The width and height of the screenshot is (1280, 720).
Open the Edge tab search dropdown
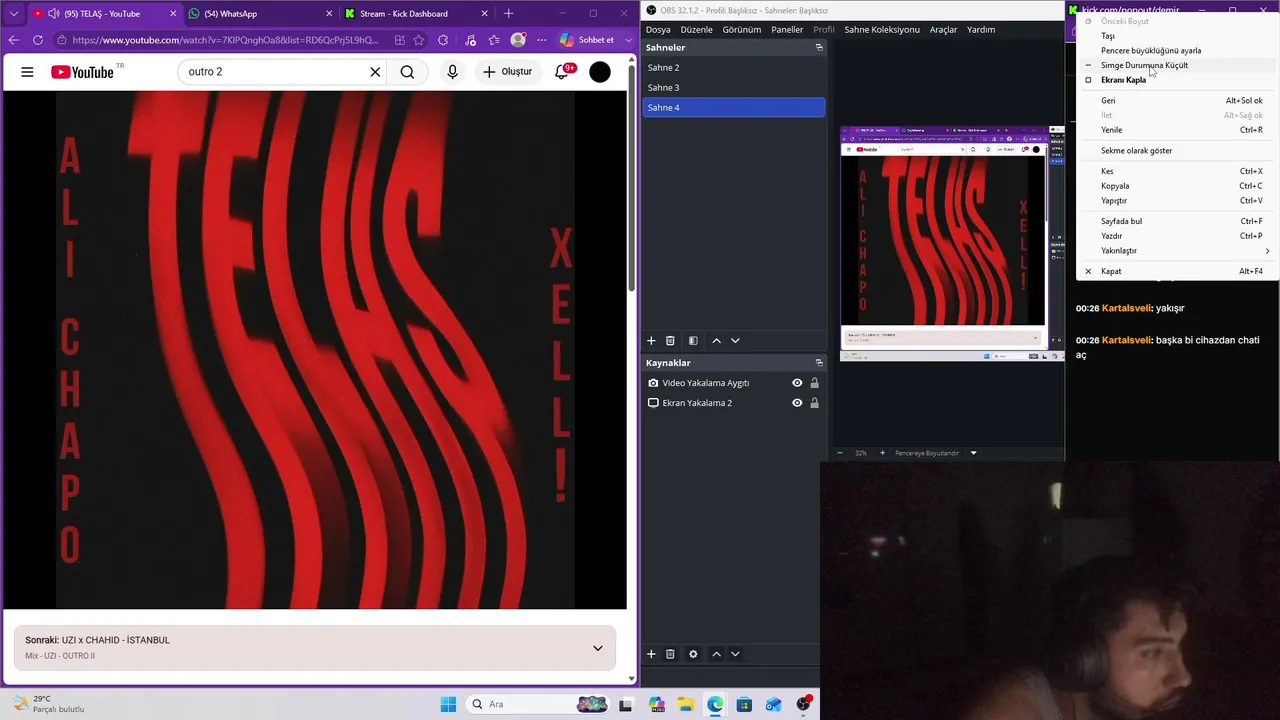(13, 13)
